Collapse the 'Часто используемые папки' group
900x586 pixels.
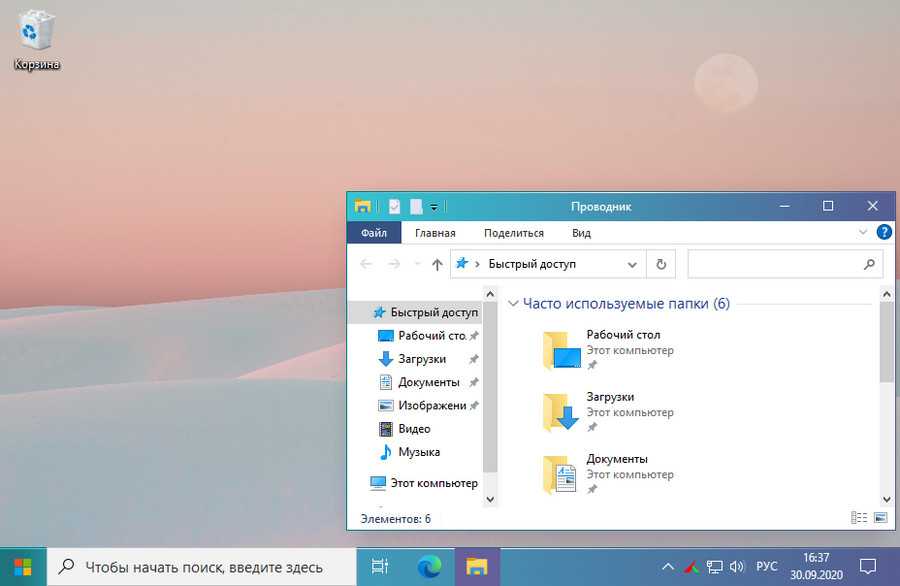(x=513, y=304)
